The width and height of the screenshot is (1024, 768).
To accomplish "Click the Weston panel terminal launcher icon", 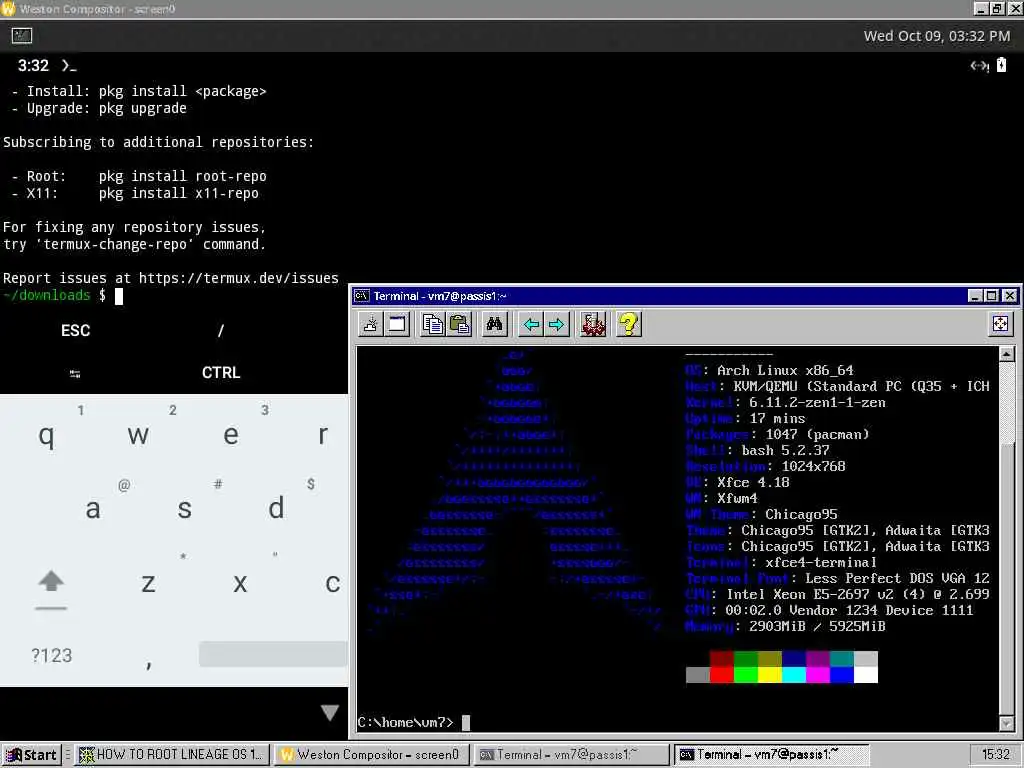I will [22, 36].
